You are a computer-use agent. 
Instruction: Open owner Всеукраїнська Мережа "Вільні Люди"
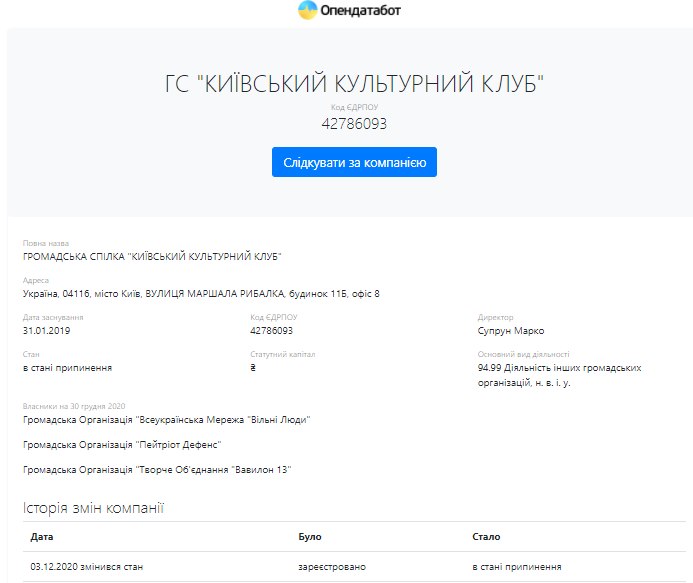click(166, 420)
